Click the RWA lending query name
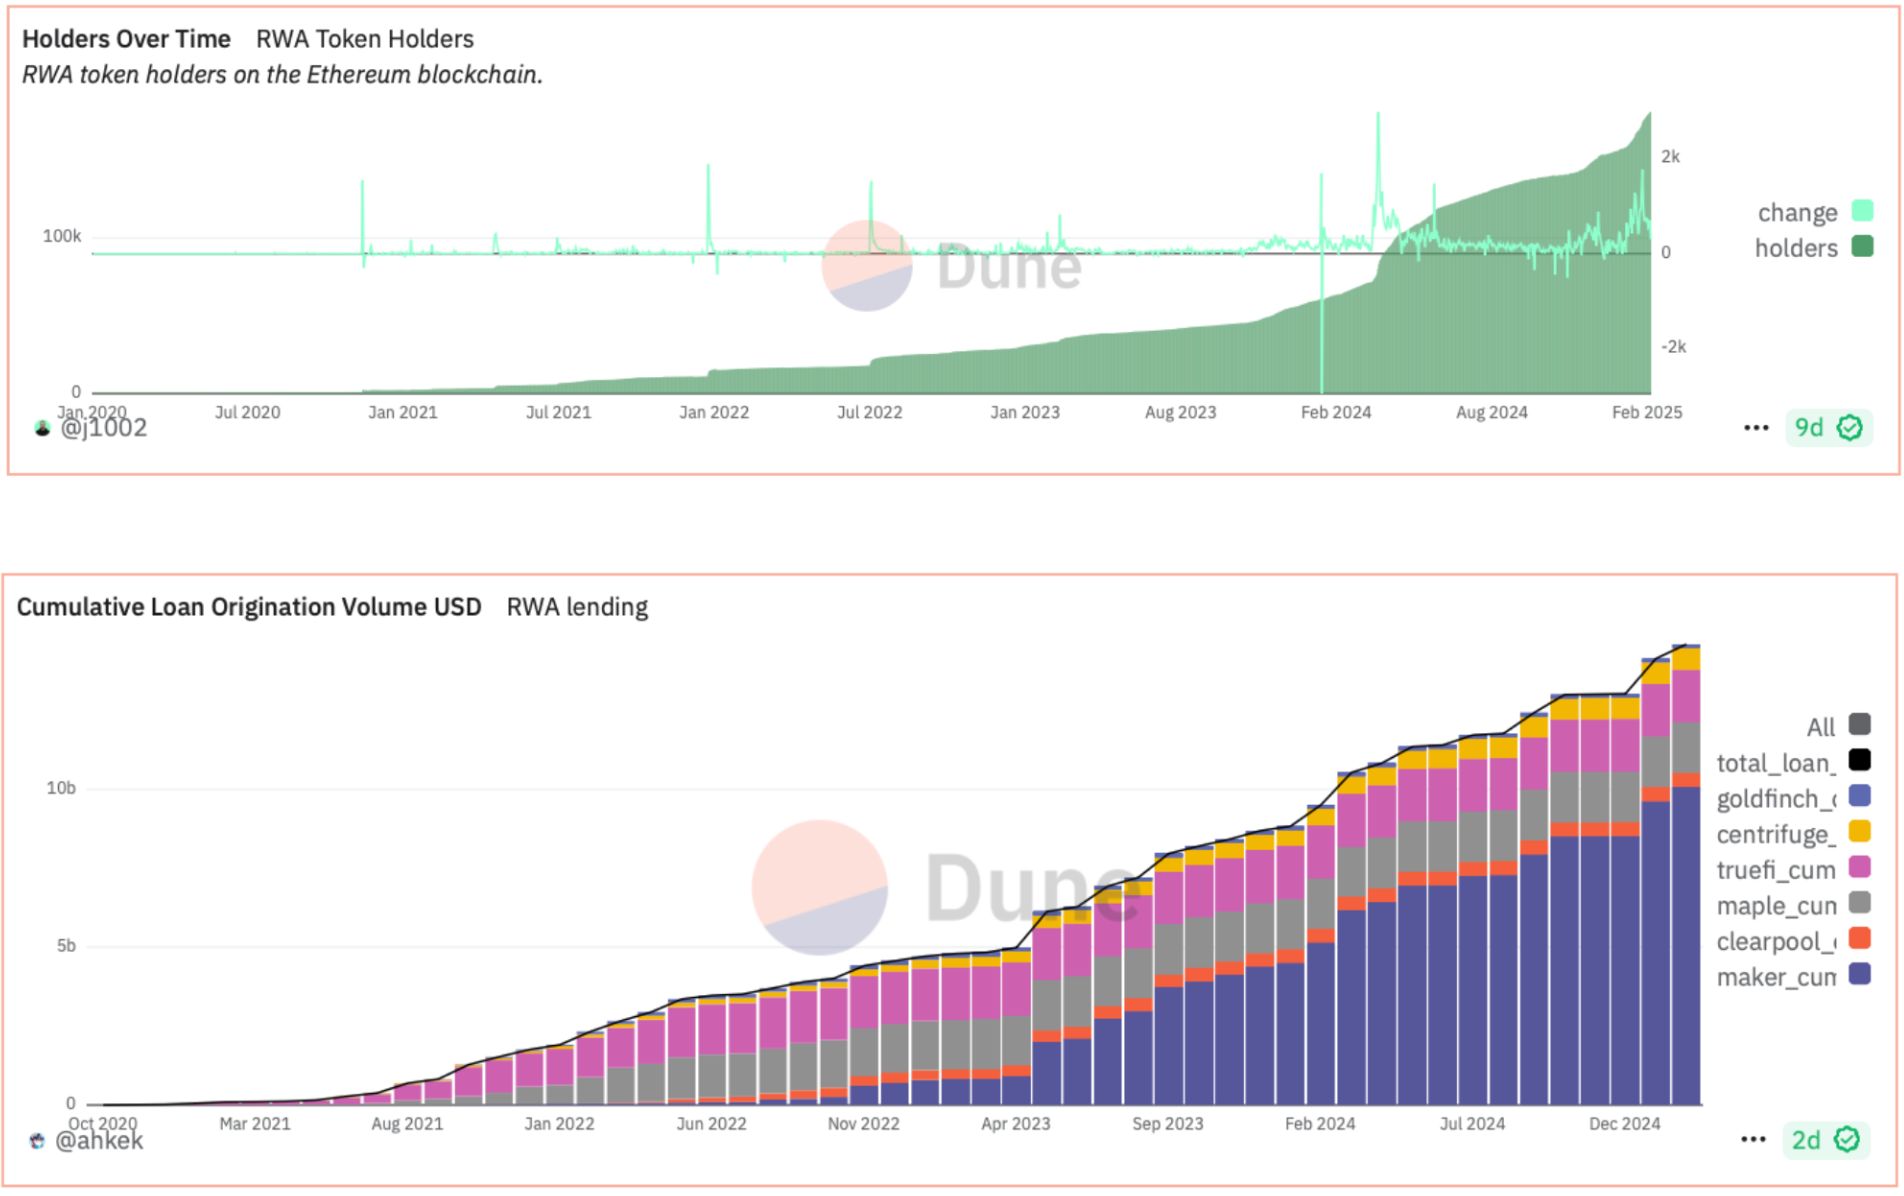1904x1196 pixels. coord(577,607)
